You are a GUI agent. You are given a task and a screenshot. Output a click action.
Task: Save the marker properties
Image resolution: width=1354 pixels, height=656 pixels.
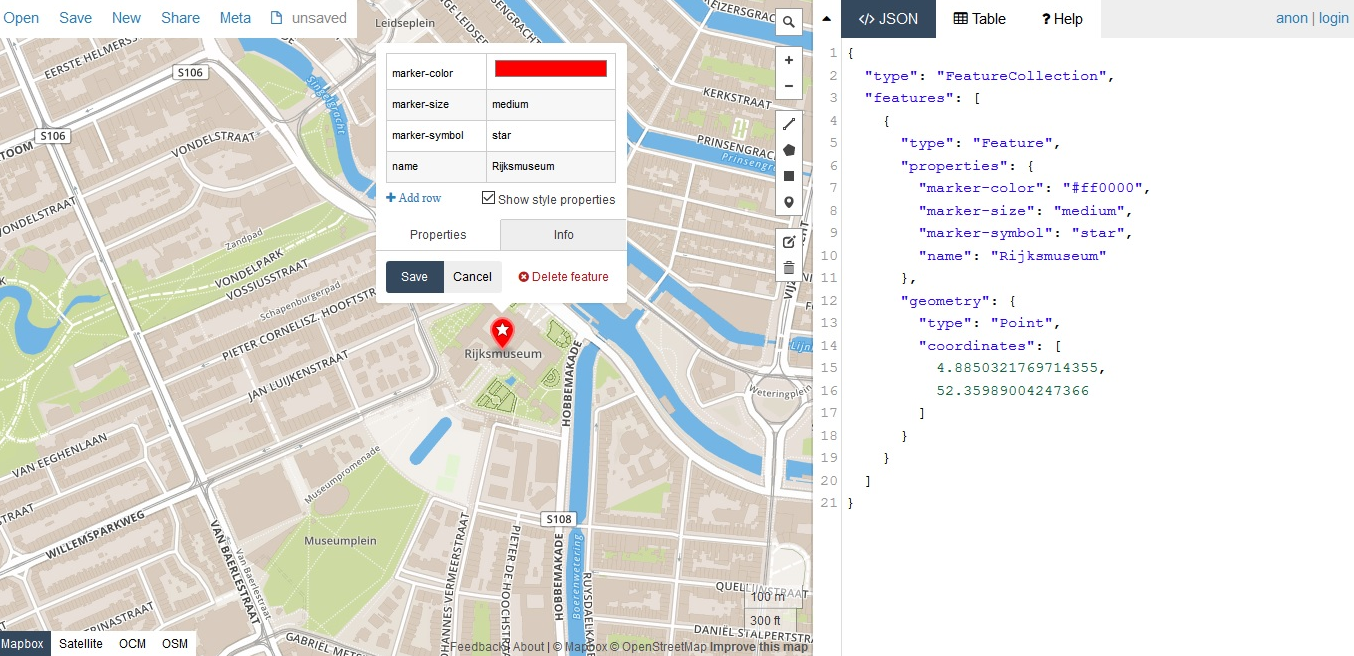click(x=414, y=277)
